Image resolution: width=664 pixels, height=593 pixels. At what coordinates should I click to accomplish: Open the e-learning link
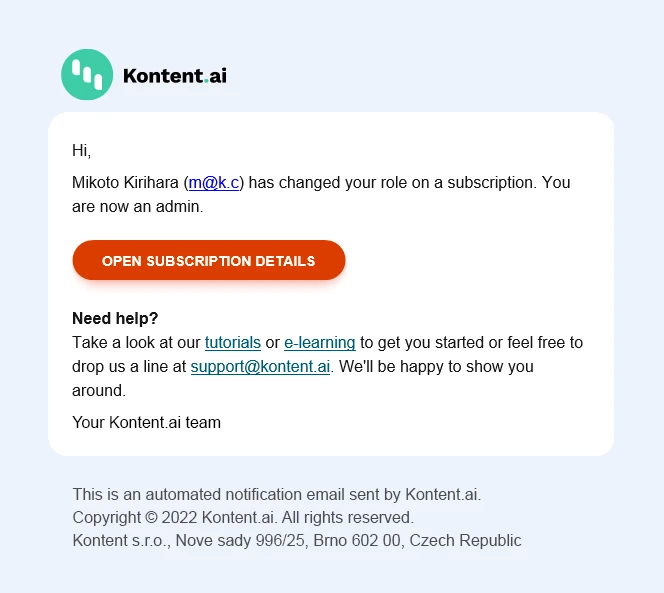[320, 342]
